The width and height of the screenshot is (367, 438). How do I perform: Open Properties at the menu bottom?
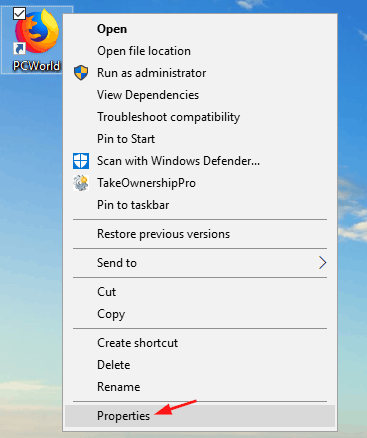point(123,416)
